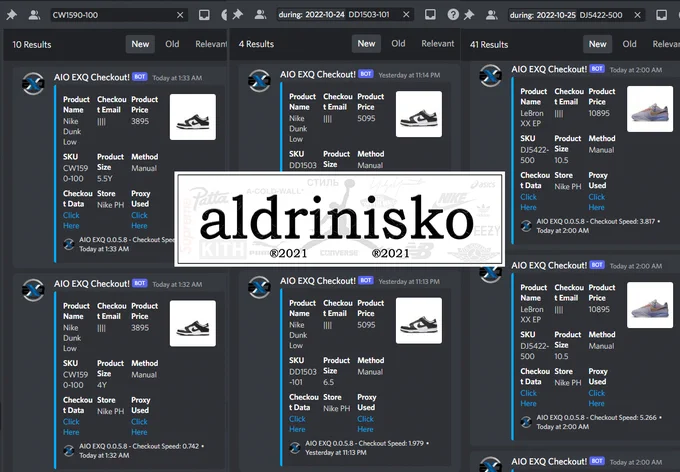
Task: Clear the DJ5422-500 search query
Action: pos(638,15)
